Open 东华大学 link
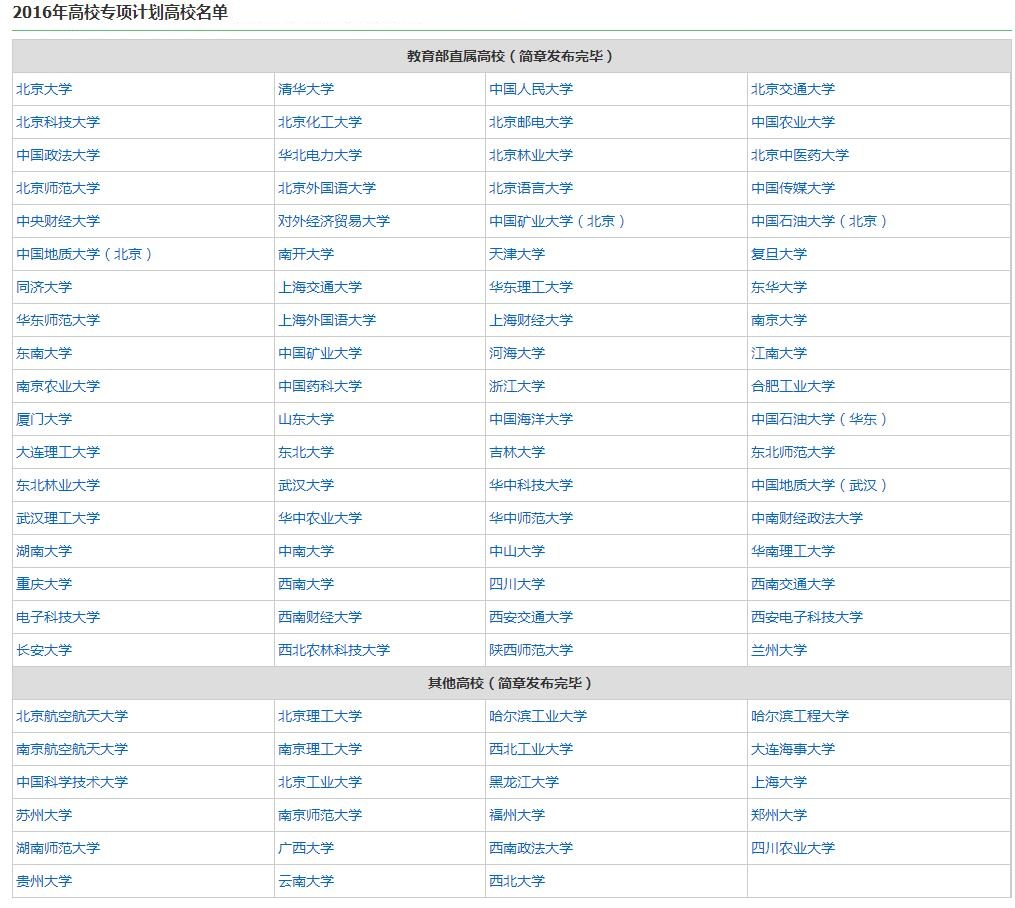The height and width of the screenshot is (908, 1015). click(x=779, y=287)
